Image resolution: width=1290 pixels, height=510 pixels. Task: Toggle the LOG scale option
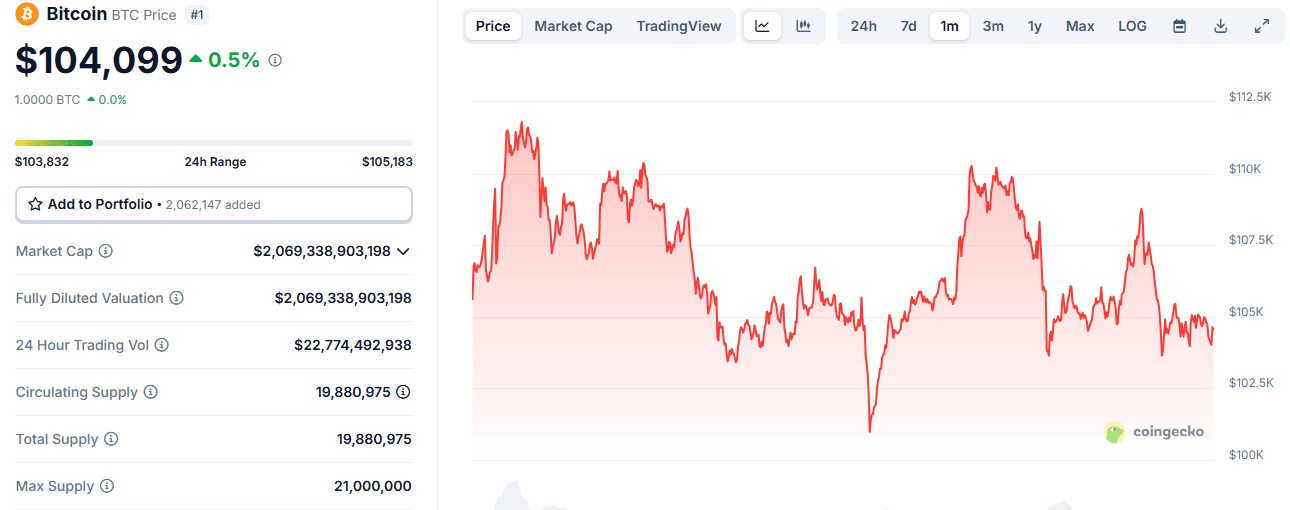1132,26
